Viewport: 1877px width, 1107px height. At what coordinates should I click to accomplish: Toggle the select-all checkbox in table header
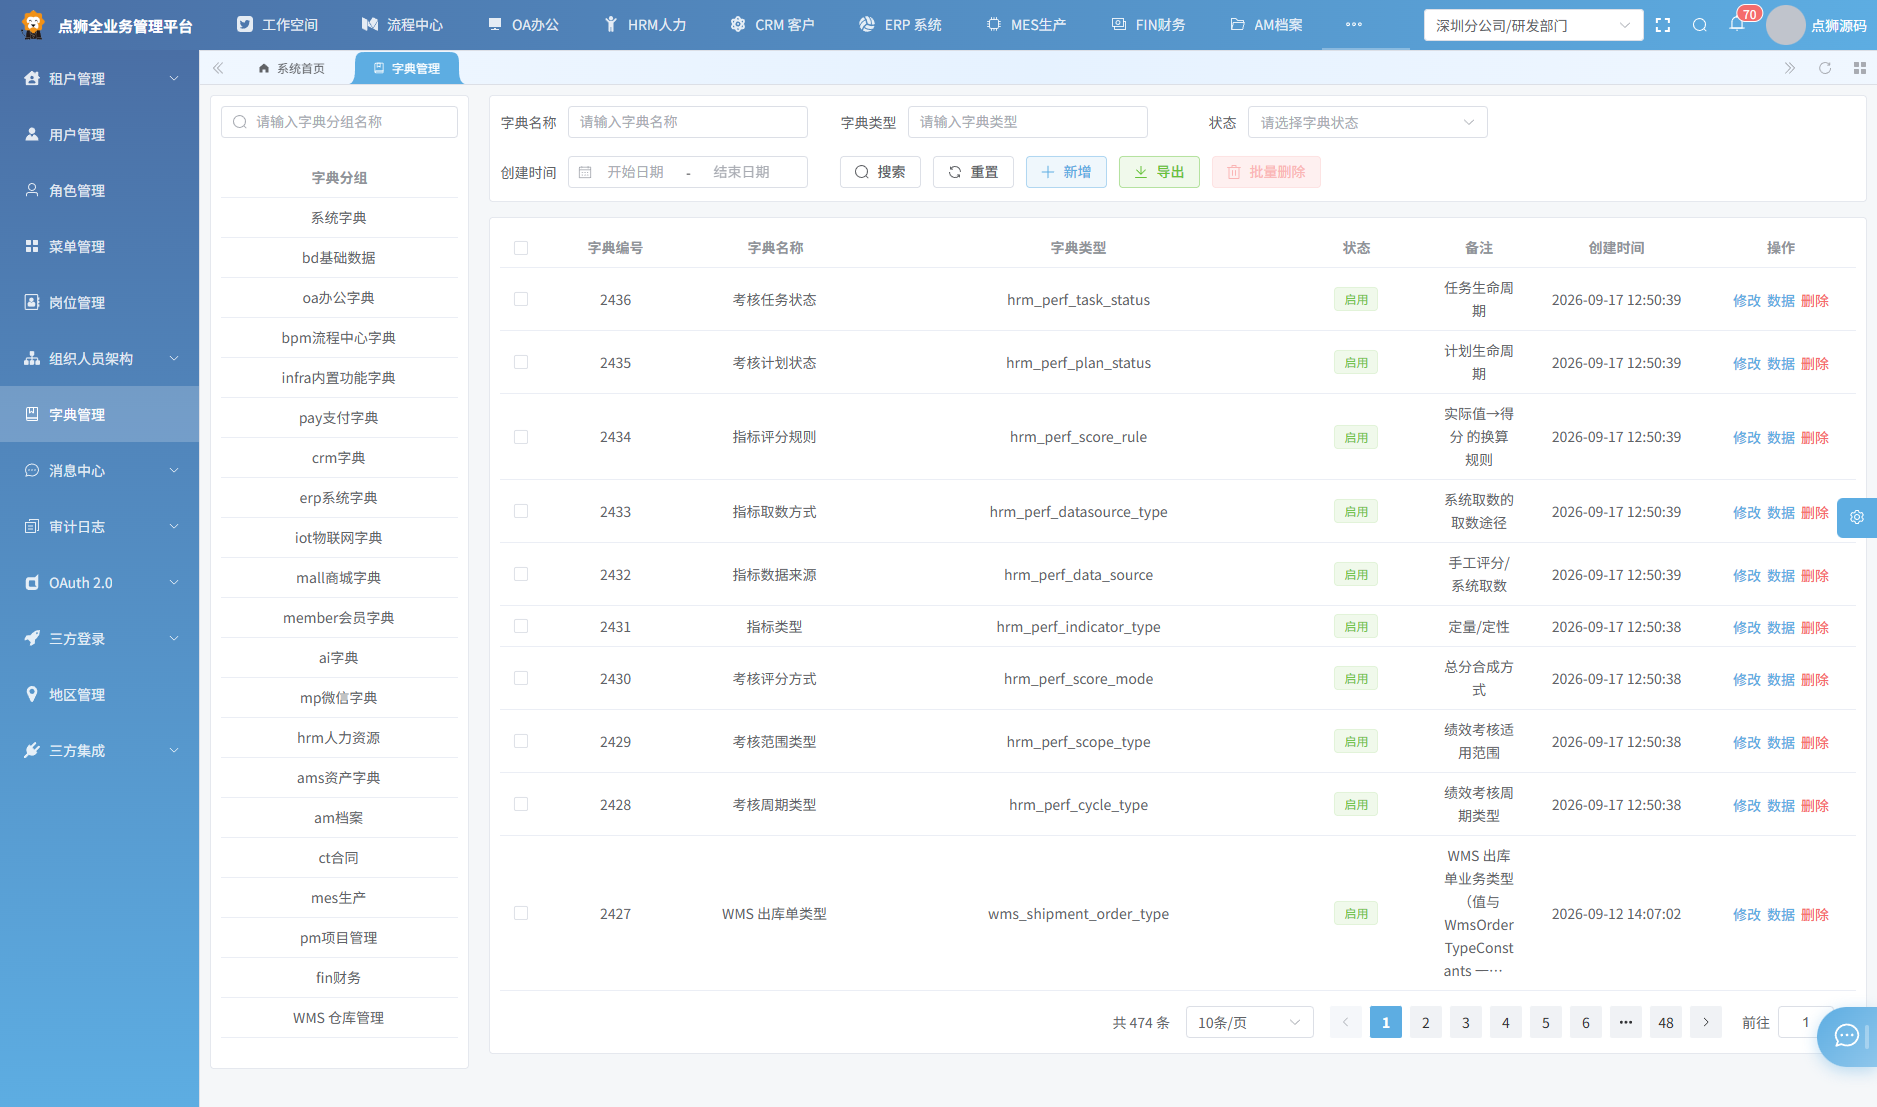521,248
